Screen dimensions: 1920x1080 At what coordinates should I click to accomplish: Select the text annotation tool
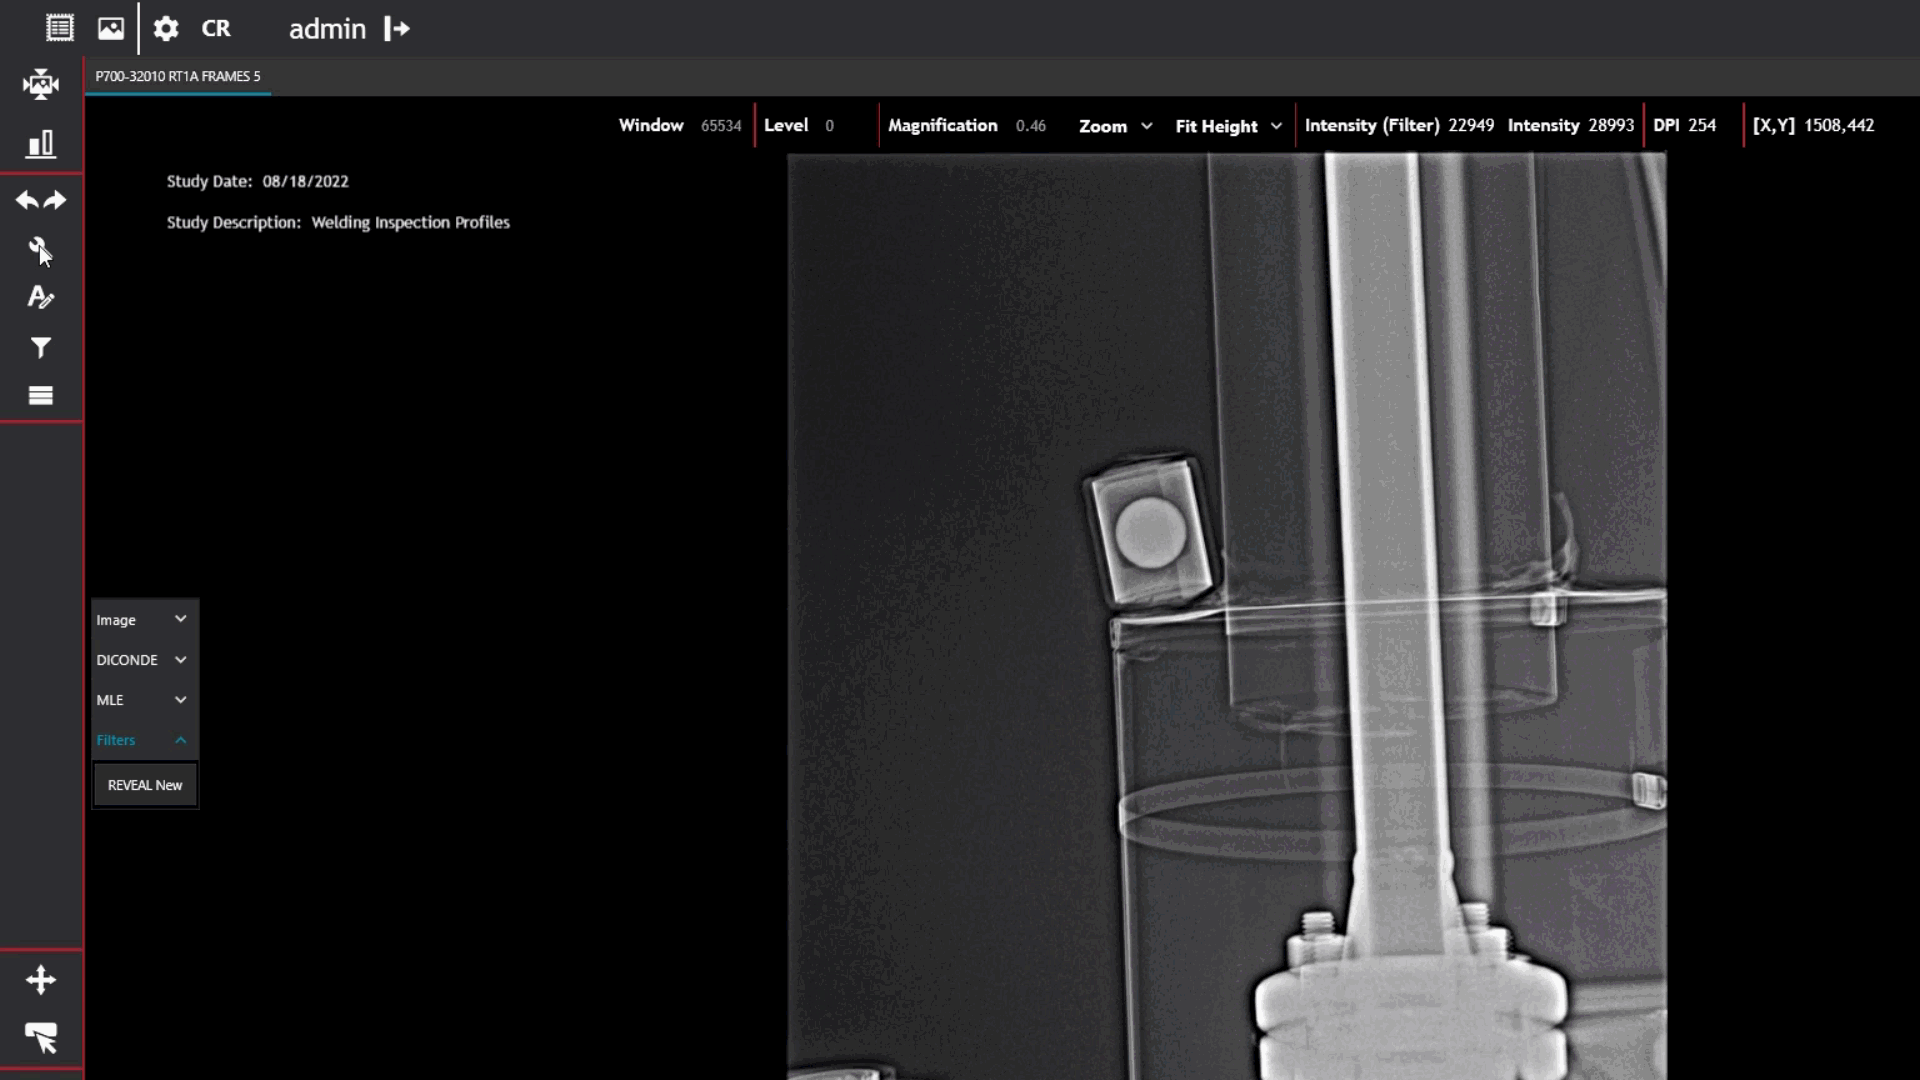tap(40, 297)
